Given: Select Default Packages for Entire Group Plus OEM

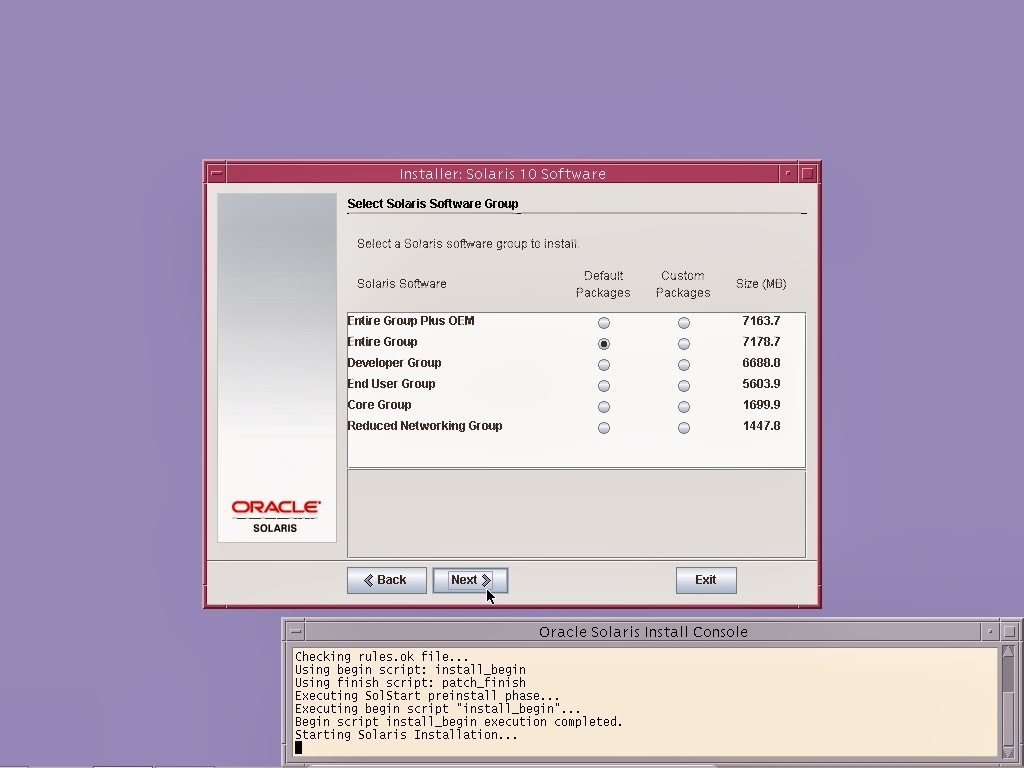Looking at the screenshot, I should [603, 322].
